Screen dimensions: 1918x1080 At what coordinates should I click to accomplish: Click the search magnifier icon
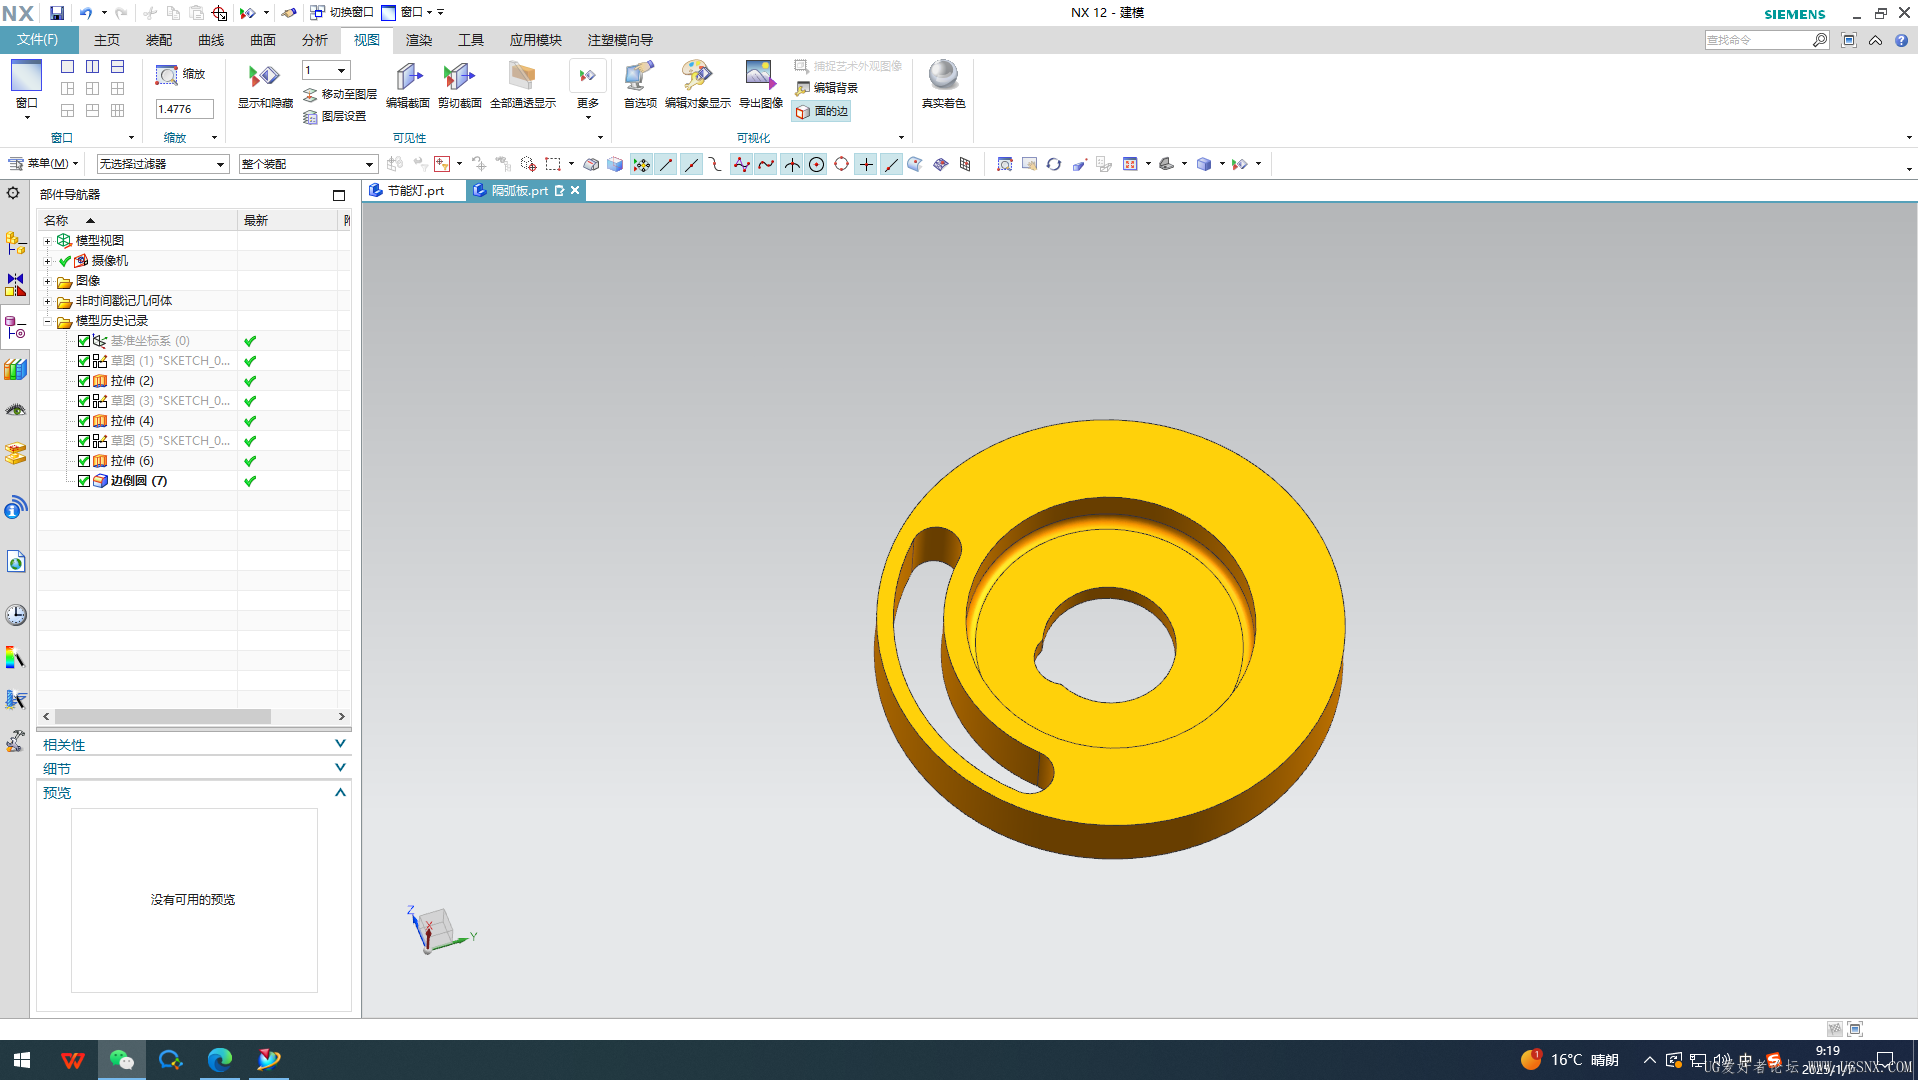coord(1820,40)
